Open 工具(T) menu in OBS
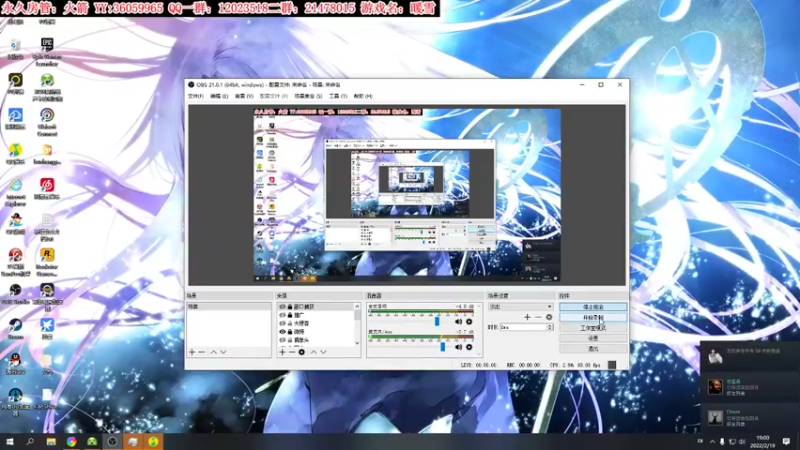 [338, 96]
